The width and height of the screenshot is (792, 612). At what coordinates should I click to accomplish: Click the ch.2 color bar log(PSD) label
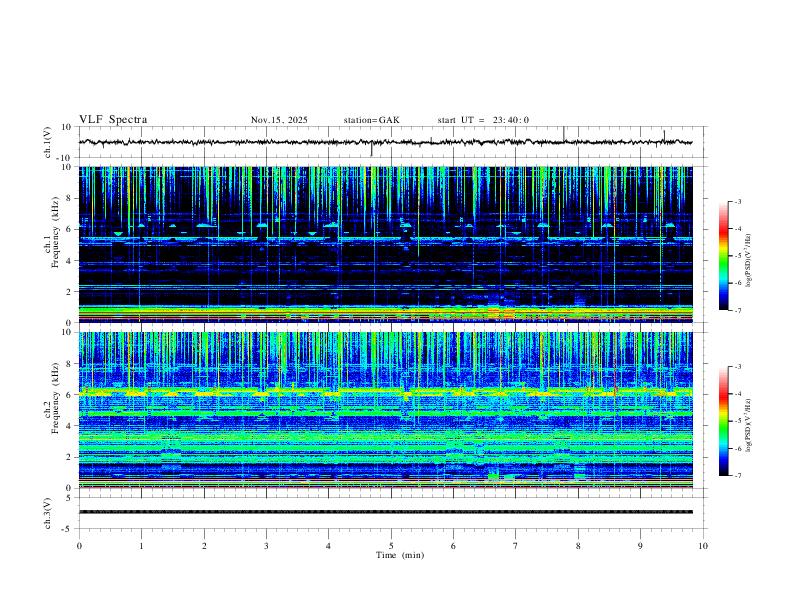[749, 426]
